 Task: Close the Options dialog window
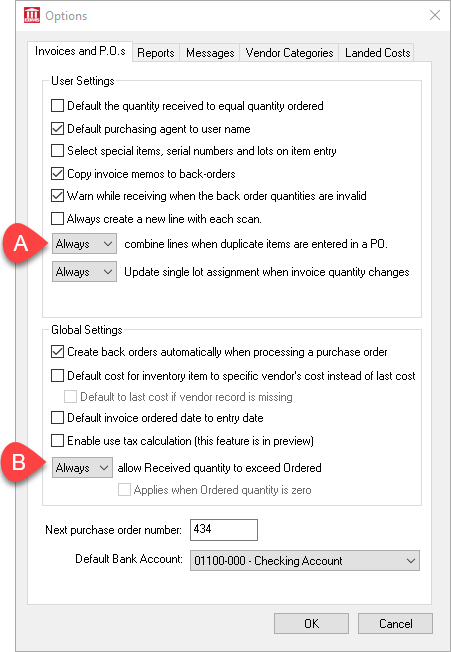pyautogui.click(x=435, y=15)
